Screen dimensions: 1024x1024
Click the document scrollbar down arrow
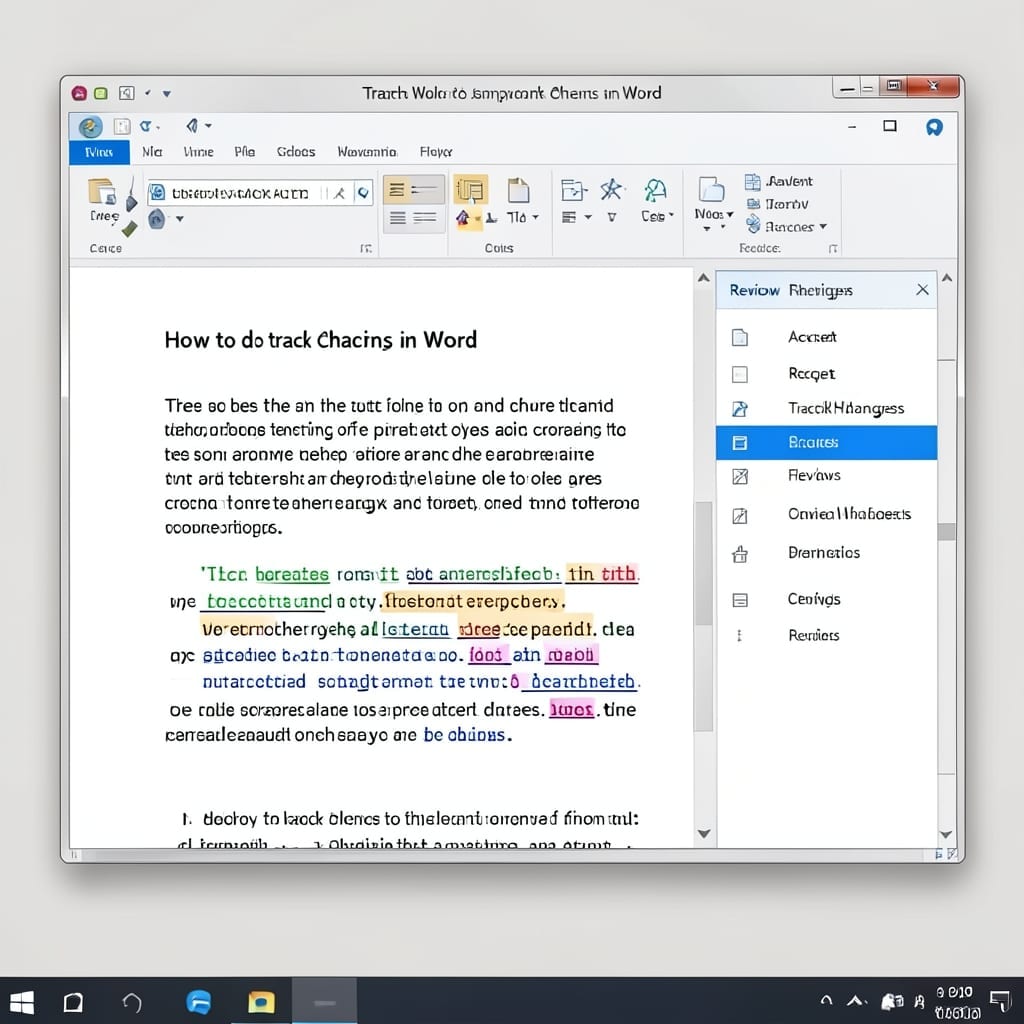[703, 833]
